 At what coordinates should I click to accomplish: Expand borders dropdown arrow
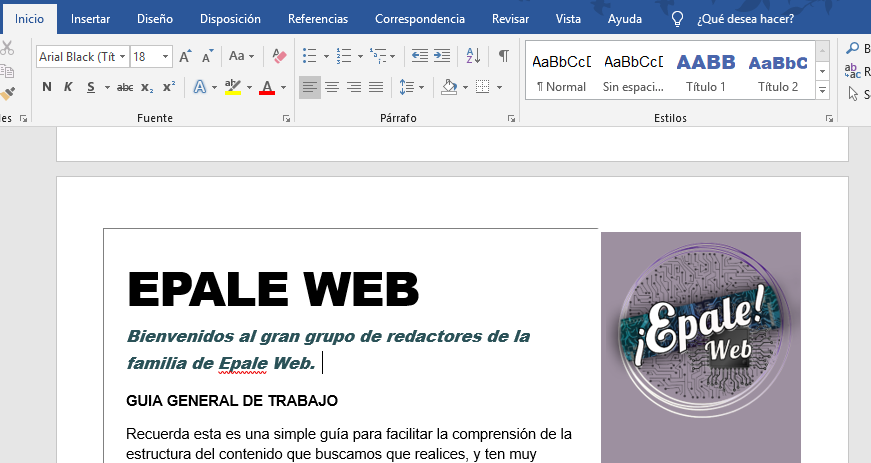[499, 88]
